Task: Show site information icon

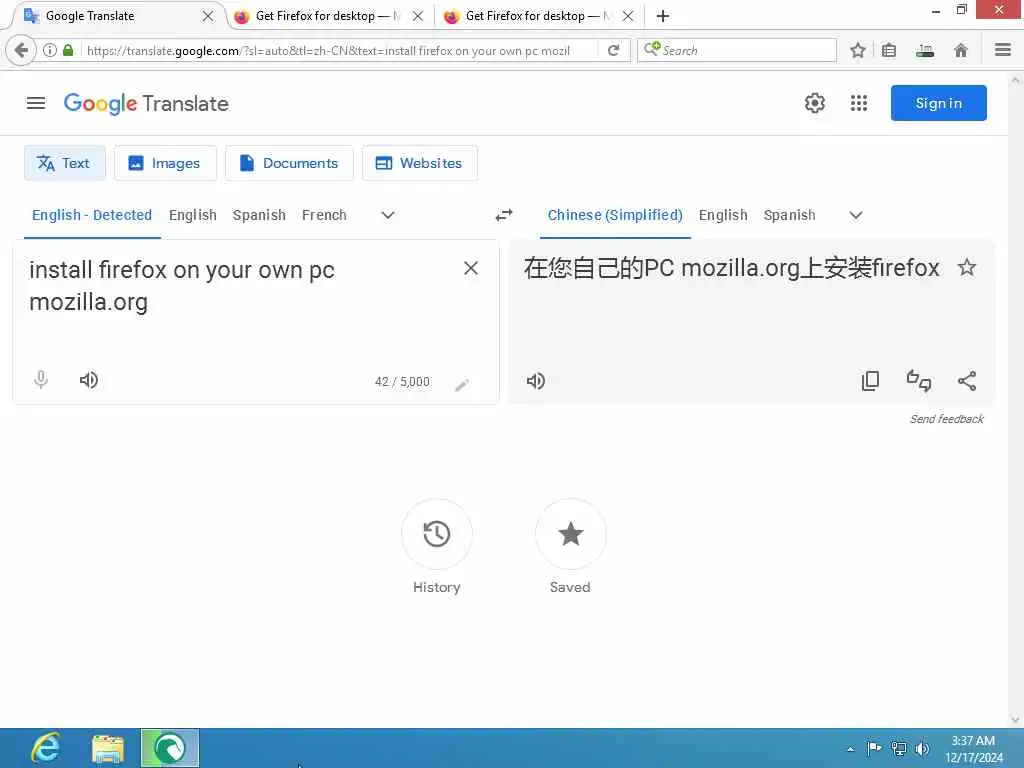Action: click(50, 50)
